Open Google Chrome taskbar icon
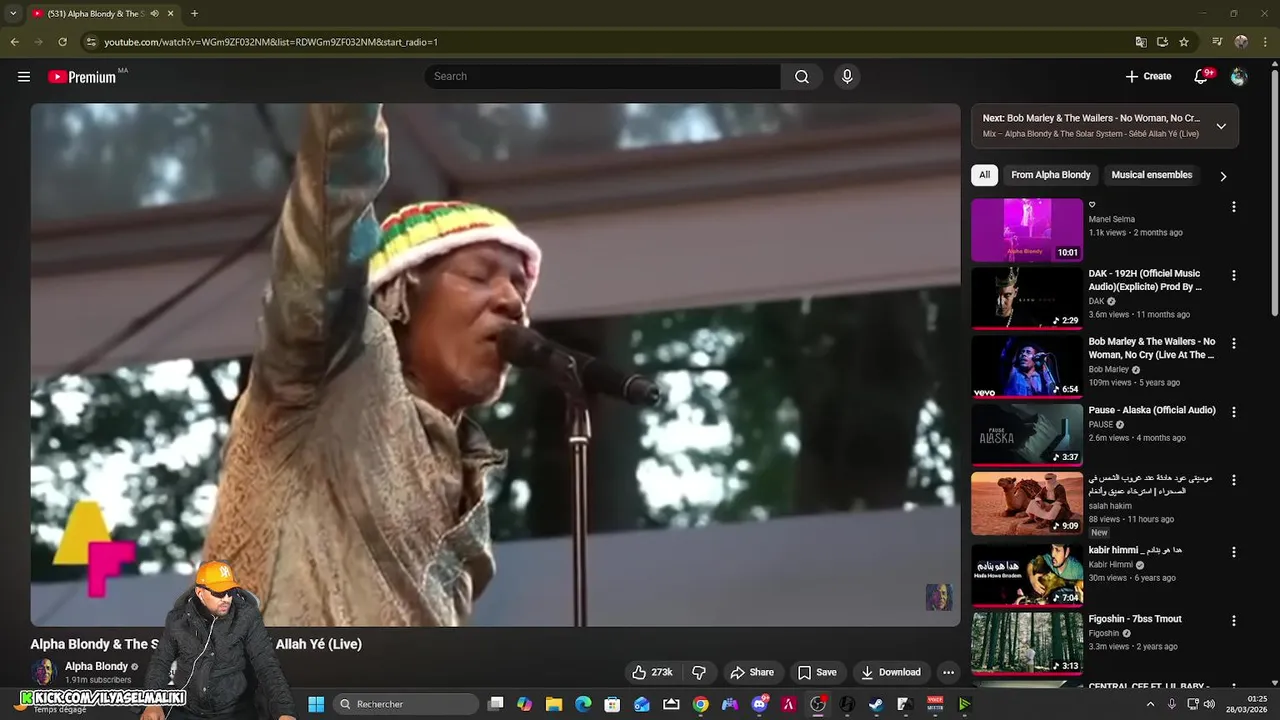Screen dimensions: 1280x720 pyautogui.click(x=701, y=704)
